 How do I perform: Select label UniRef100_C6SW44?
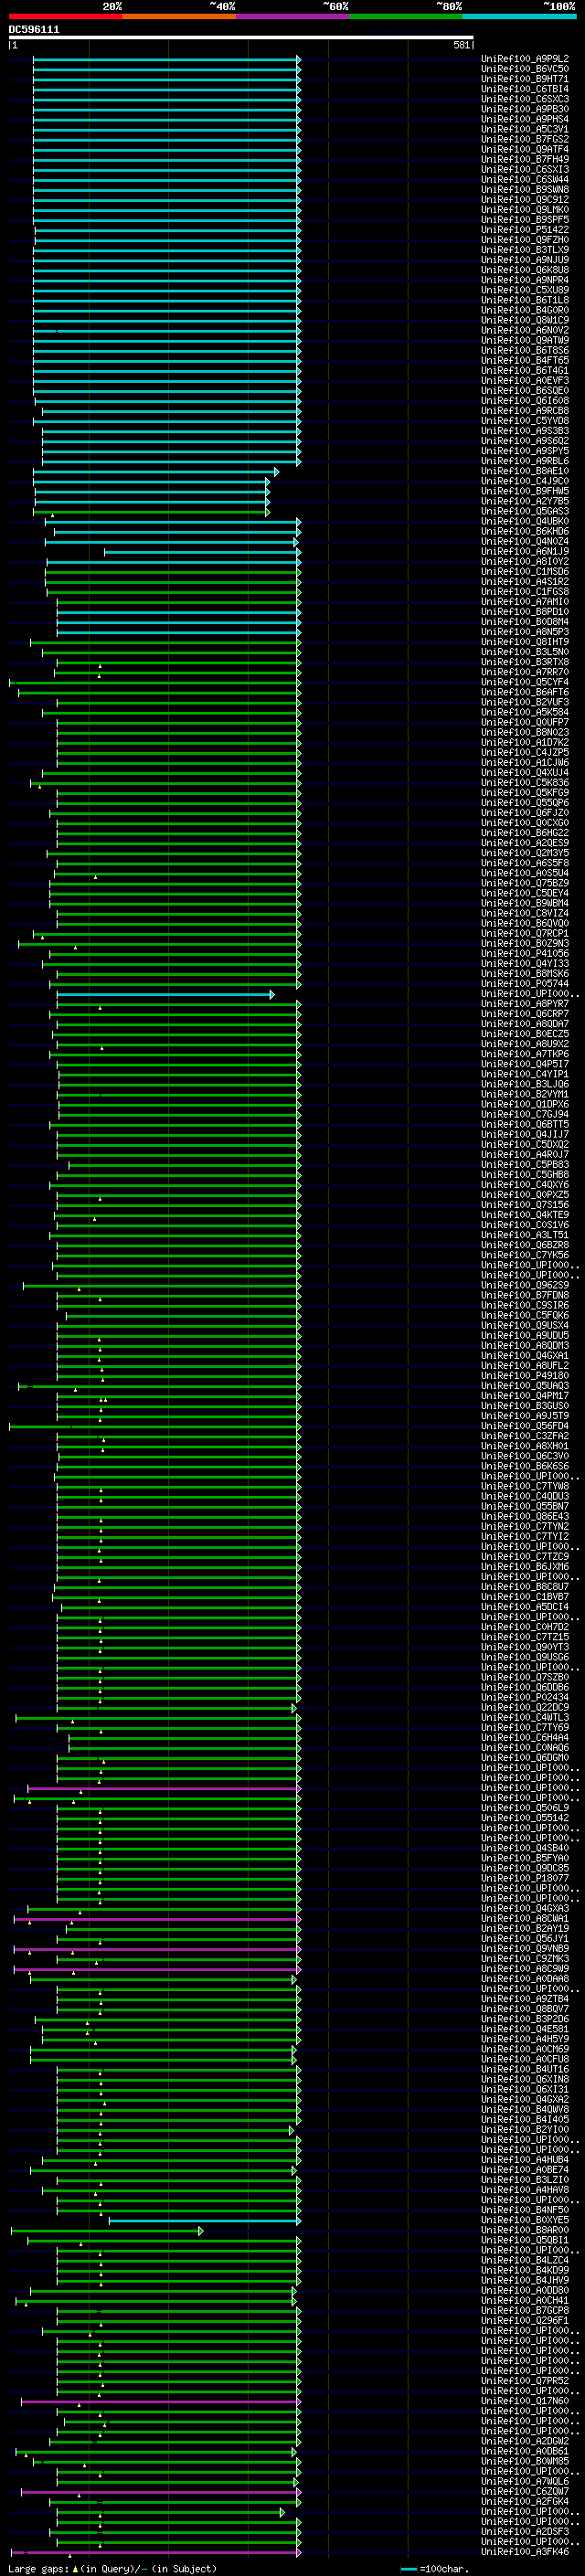525,179
